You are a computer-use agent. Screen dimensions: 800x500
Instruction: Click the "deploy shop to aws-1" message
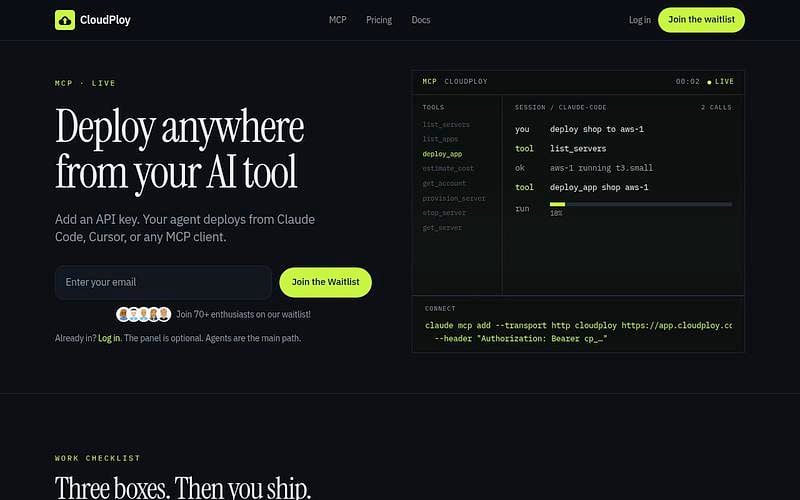tap(597, 130)
